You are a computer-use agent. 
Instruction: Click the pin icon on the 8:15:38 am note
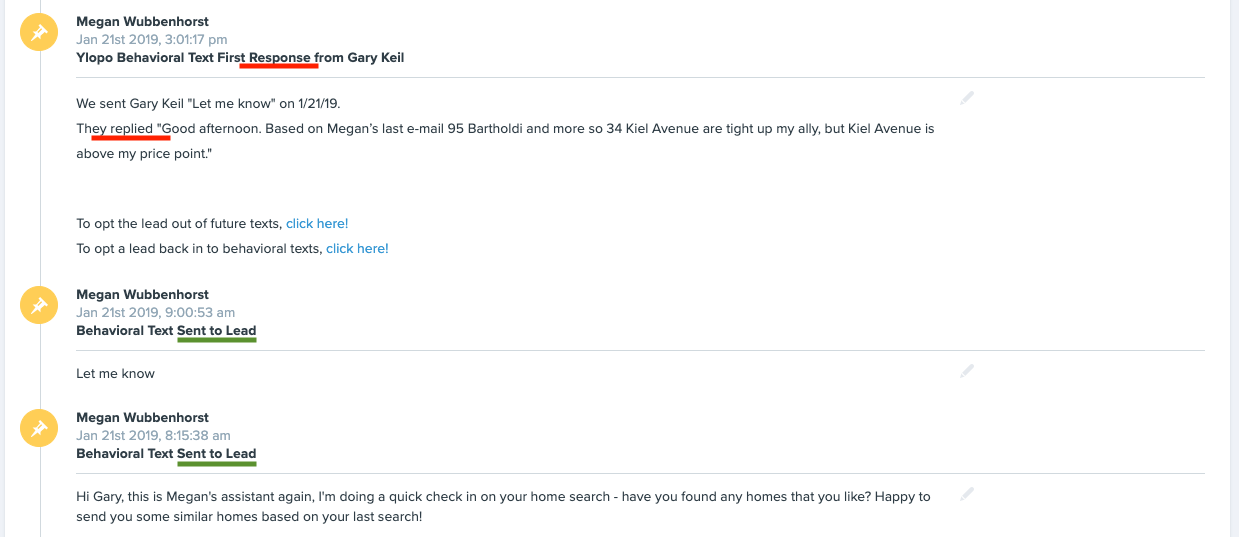coord(38,429)
